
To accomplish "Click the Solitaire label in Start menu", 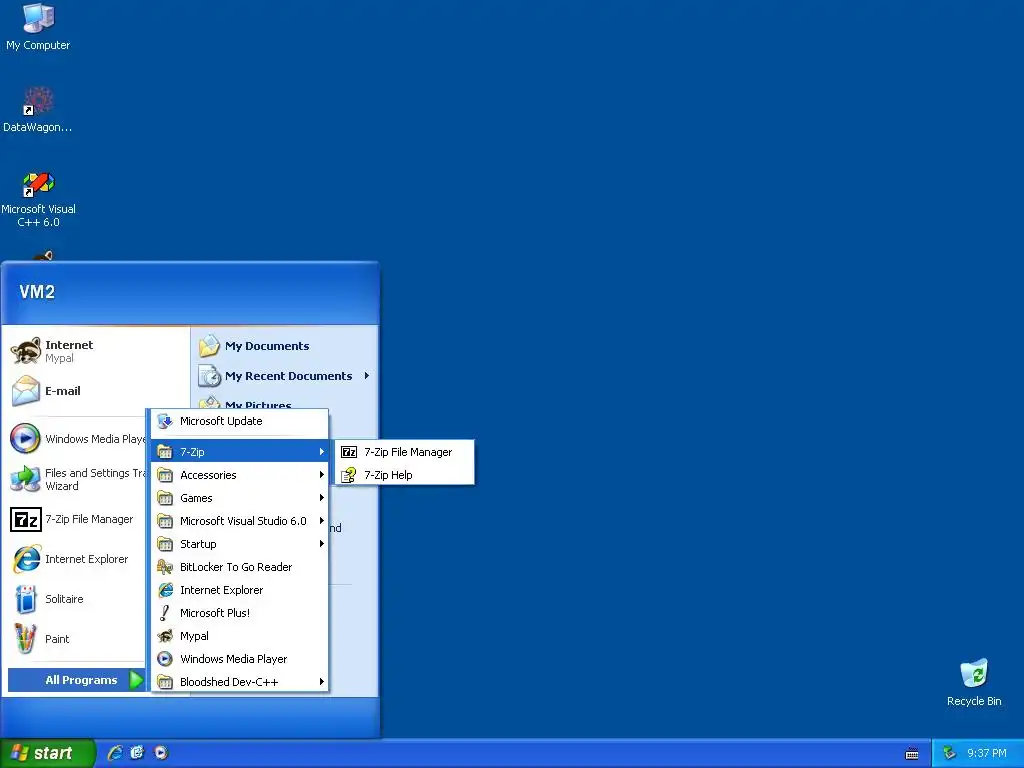I will 64,599.
